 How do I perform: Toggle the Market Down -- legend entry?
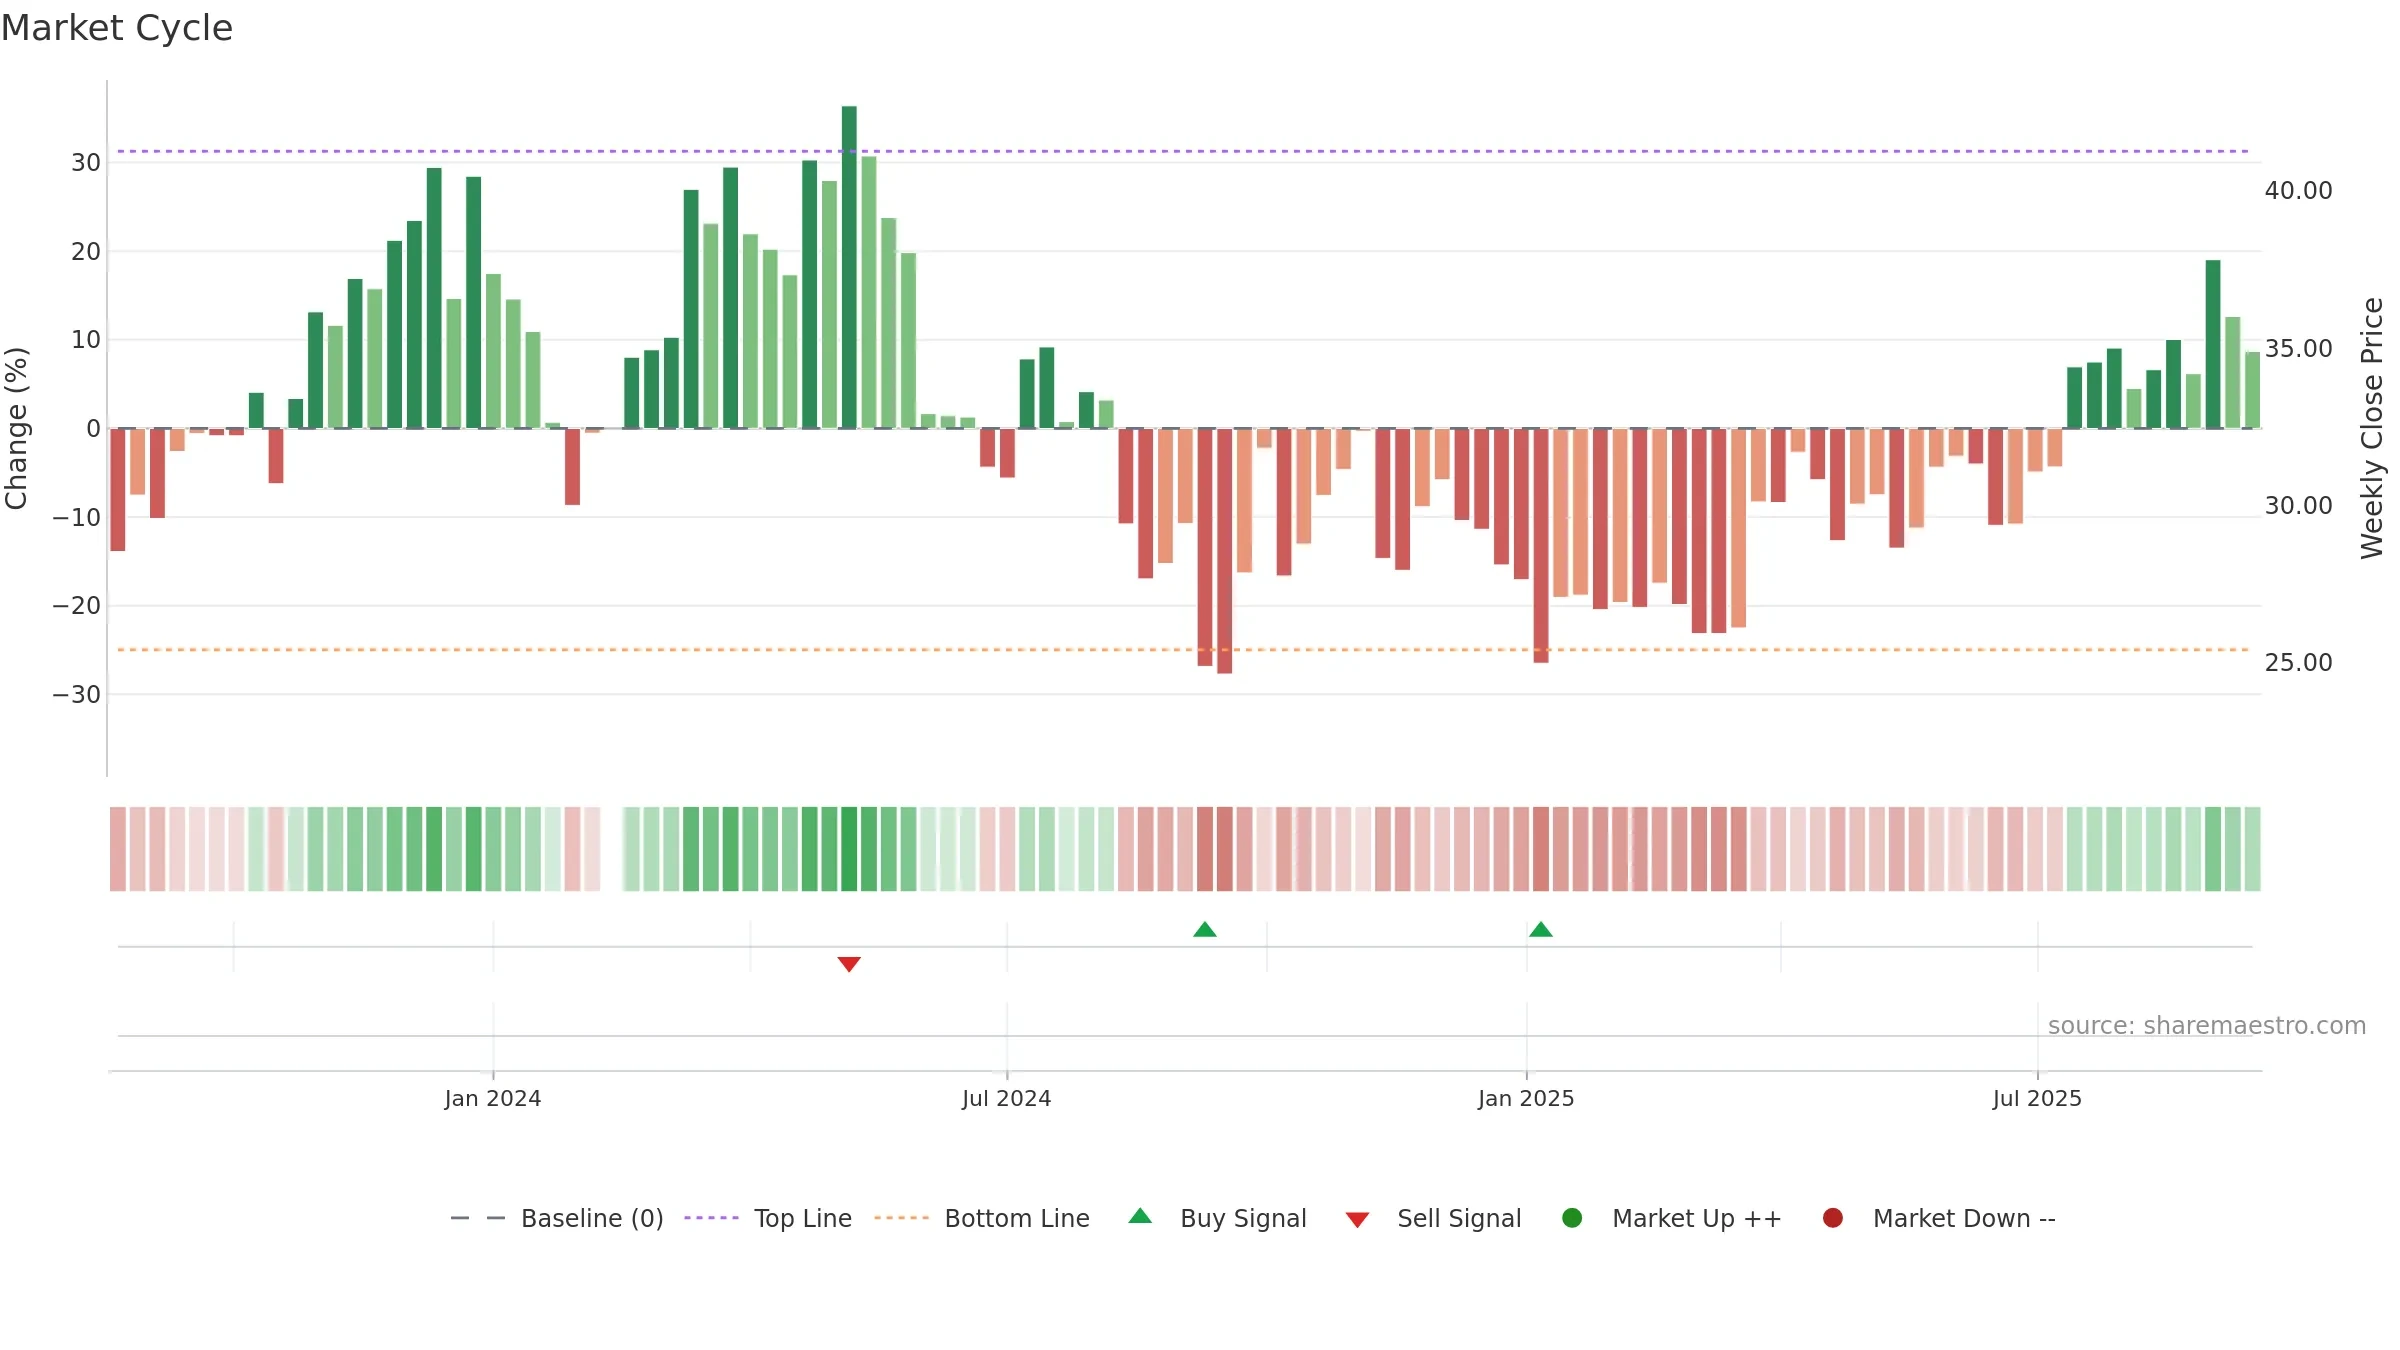(x=1939, y=1218)
